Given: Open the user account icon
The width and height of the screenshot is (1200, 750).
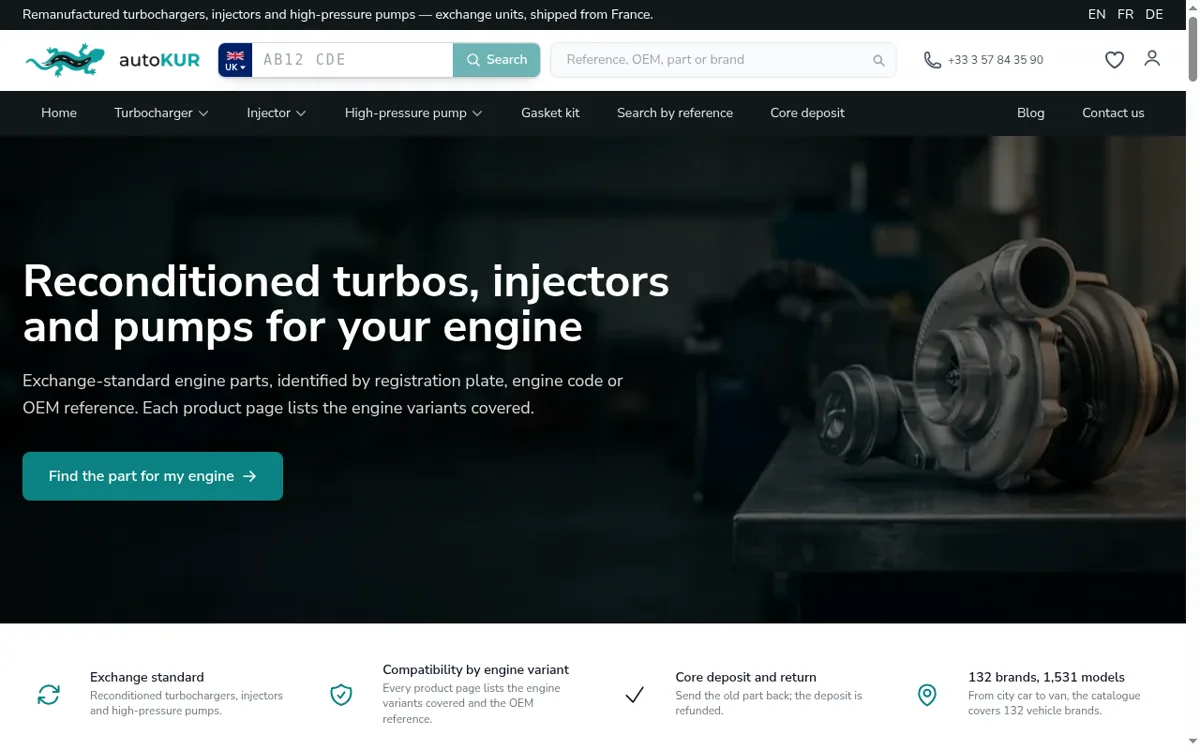Looking at the screenshot, I should pos(1152,59).
